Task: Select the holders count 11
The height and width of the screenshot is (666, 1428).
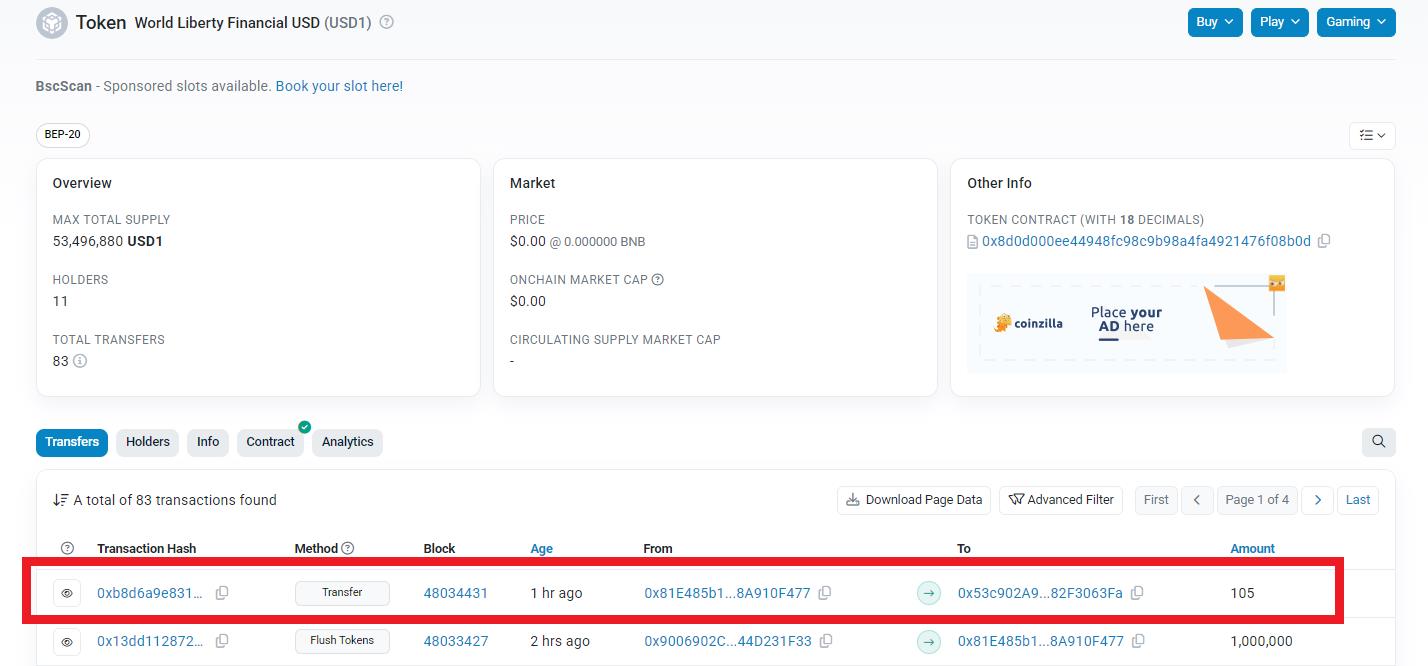Action: point(60,301)
